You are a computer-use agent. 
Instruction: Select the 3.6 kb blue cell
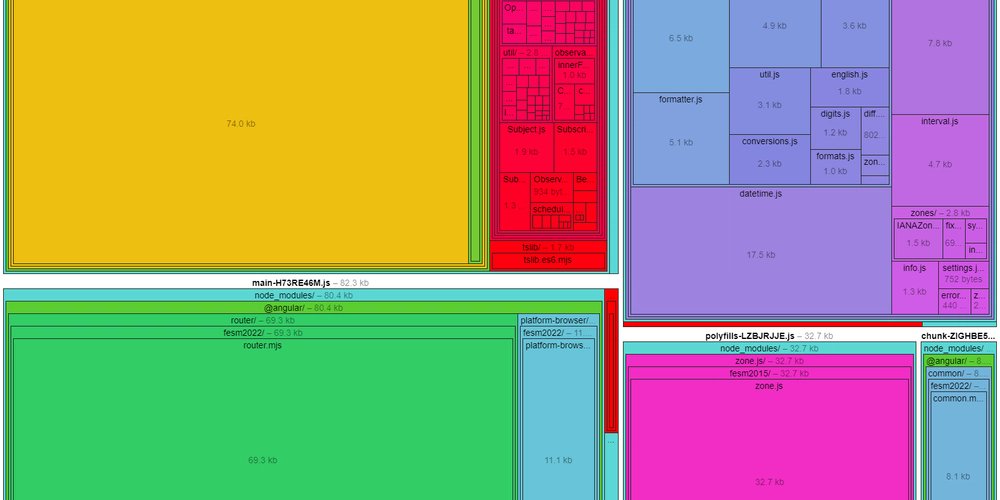click(855, 33)
